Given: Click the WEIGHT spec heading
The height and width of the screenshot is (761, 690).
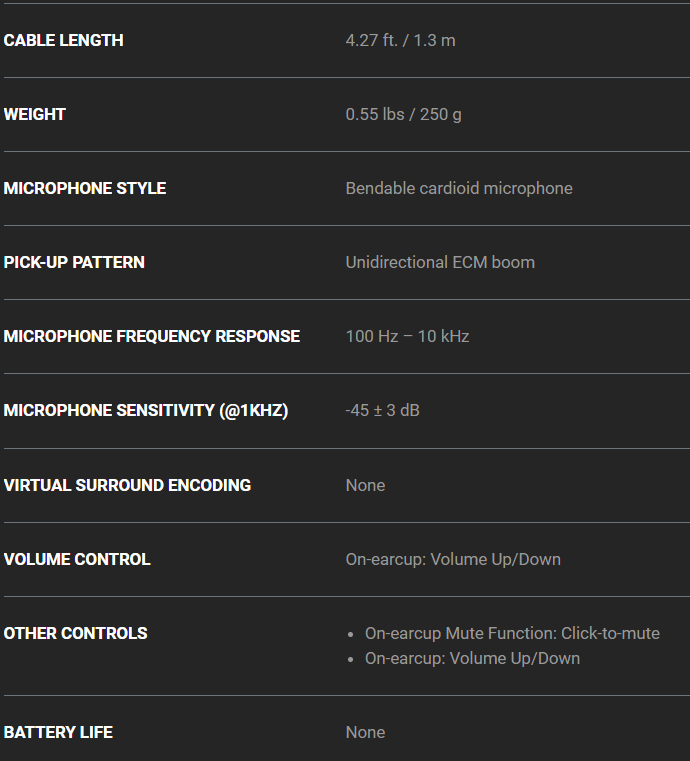Looking at the screenshot, I should point(35,115).
